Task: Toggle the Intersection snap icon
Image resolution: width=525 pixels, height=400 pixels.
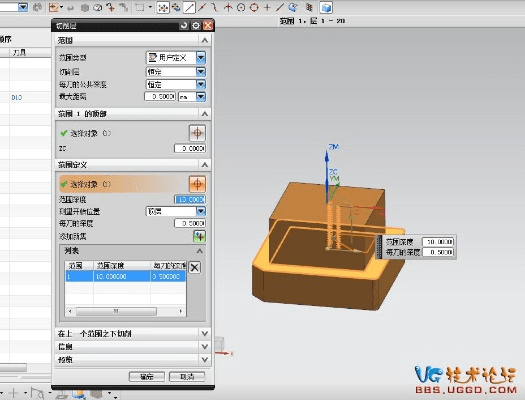Action: click(x=228, y=8)
